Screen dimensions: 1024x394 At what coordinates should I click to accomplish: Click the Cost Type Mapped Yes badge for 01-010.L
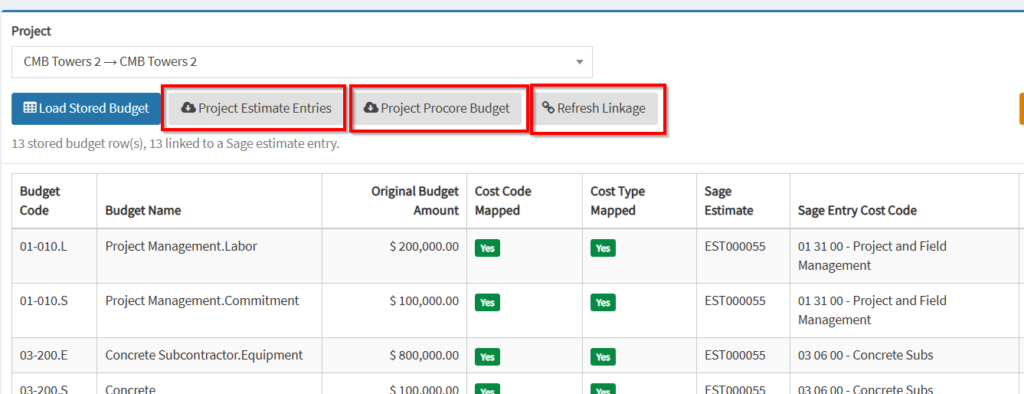(x=603, y=248)
